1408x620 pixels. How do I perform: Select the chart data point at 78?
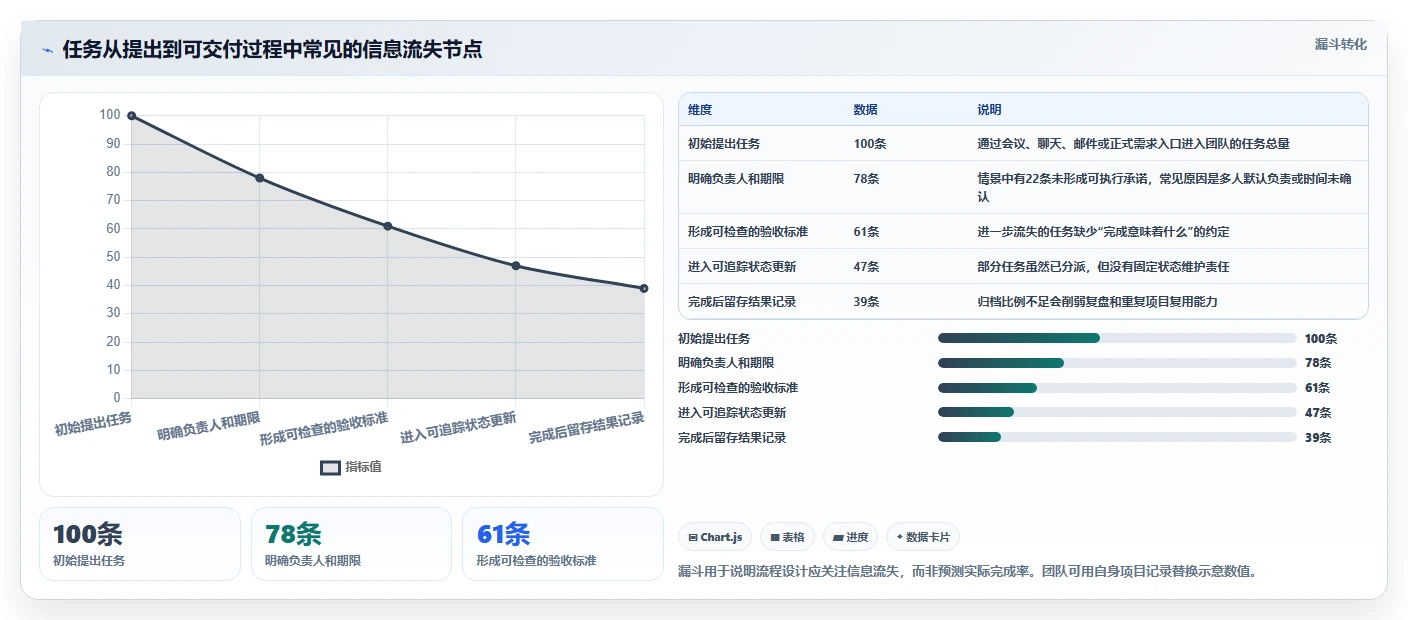(260, 178)
